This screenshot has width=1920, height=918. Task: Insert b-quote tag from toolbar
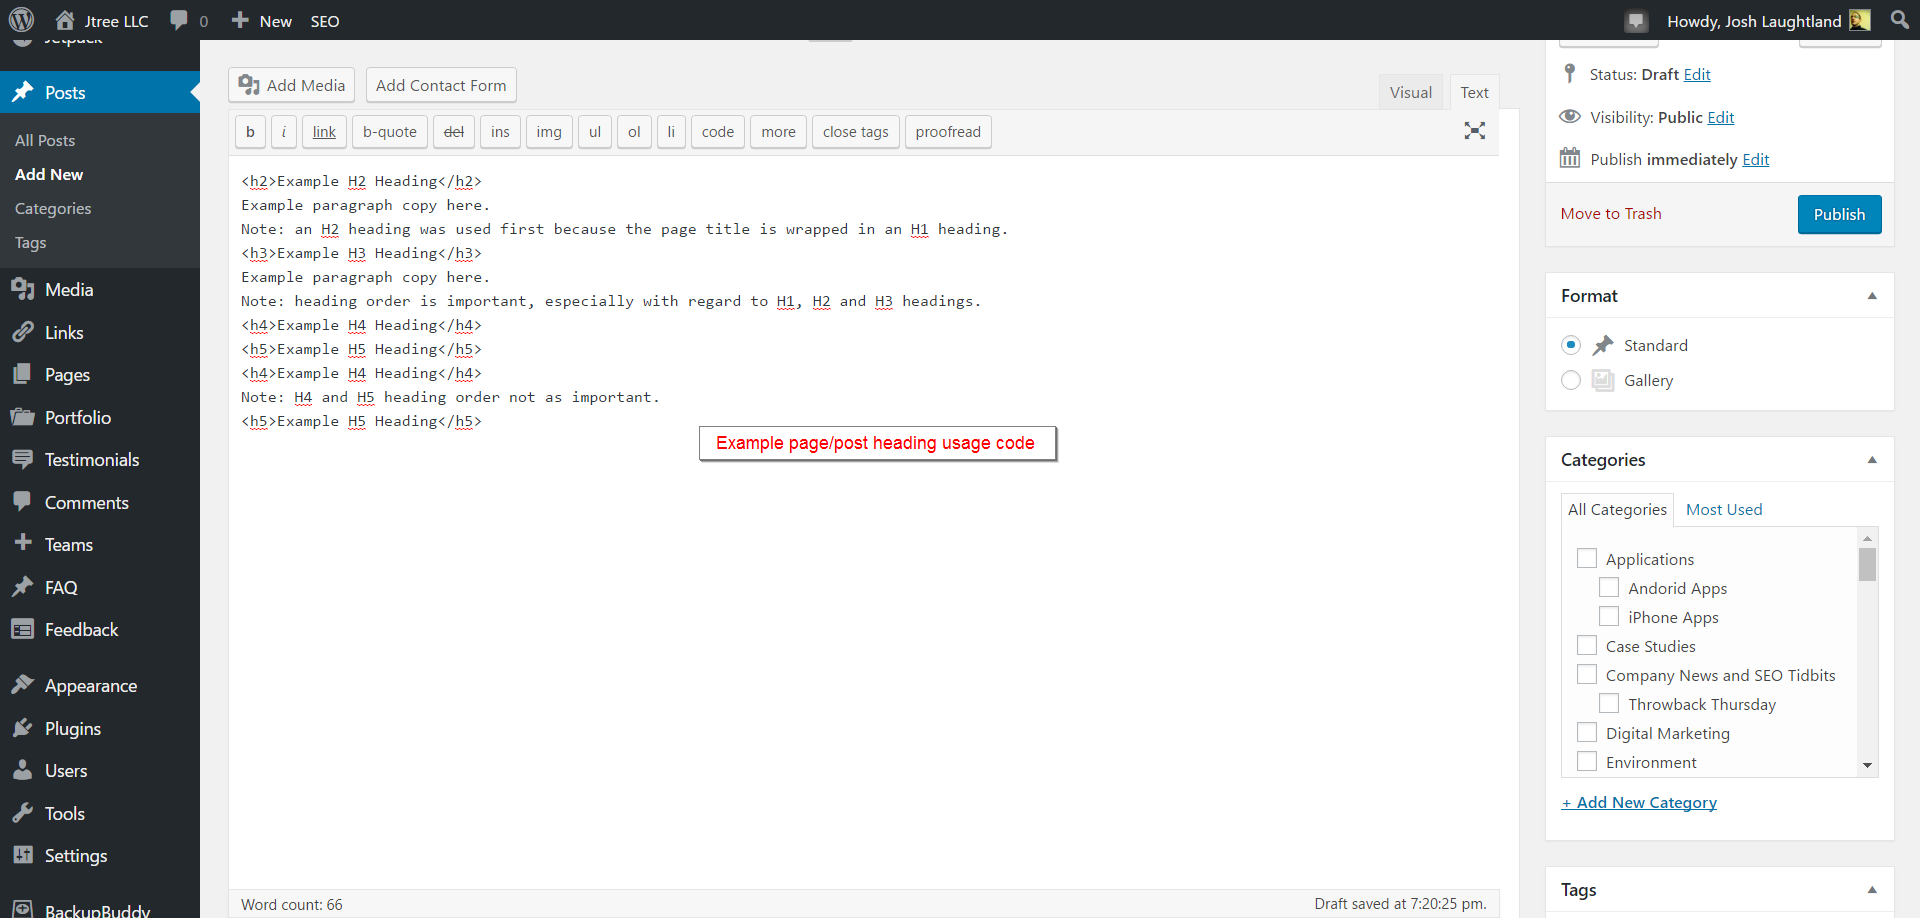click(389, 132)
